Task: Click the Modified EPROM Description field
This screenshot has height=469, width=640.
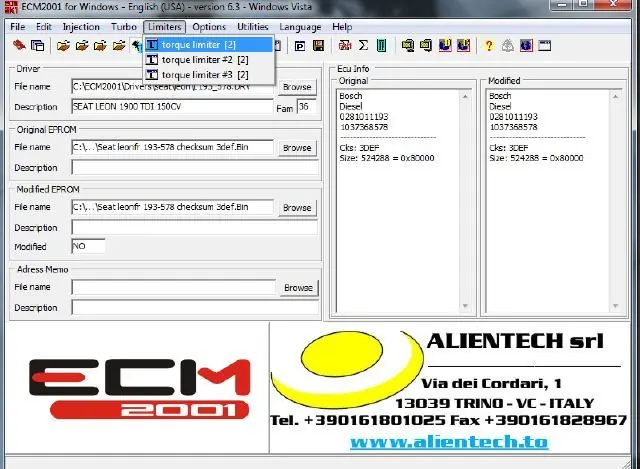Action: [195, 227]
